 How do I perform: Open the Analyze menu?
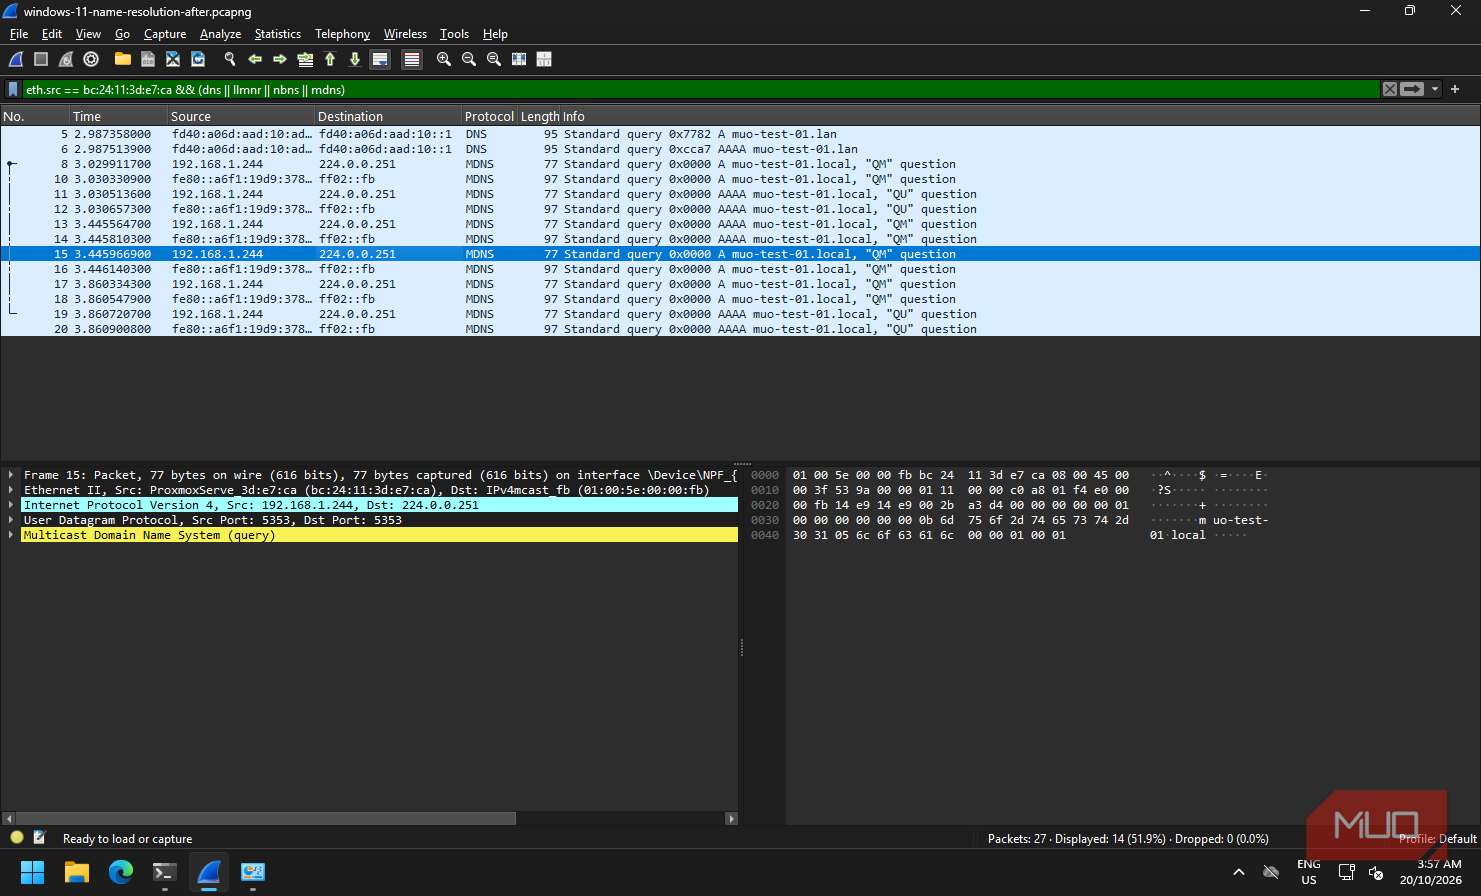tap(220, 34)
